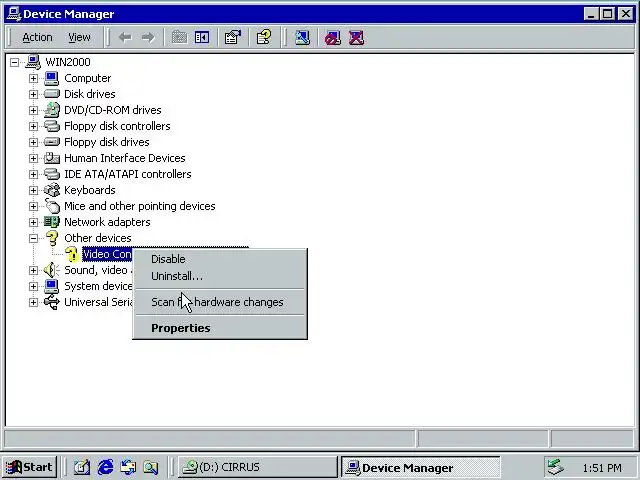The image size is (640, 480).
Task: Expand the Computer node
Action: pyautogui.click(x=33, y=78)
